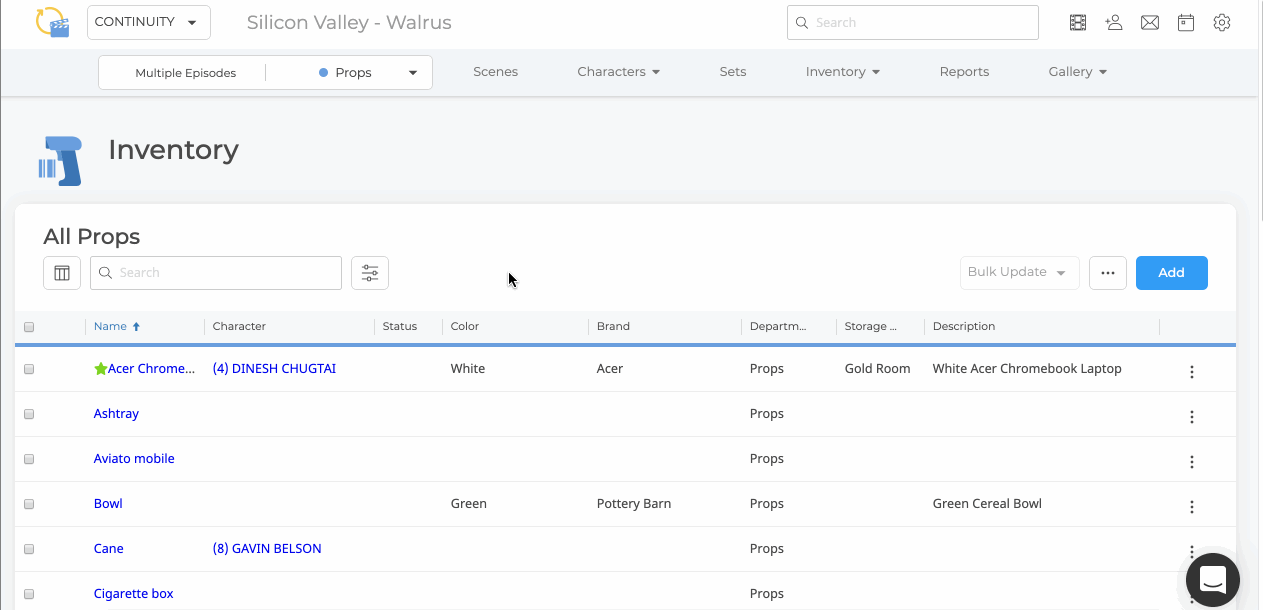Screen dimensions: 1263x610
Task: Expand the Characters menu
Action: [x=618, y=72]
